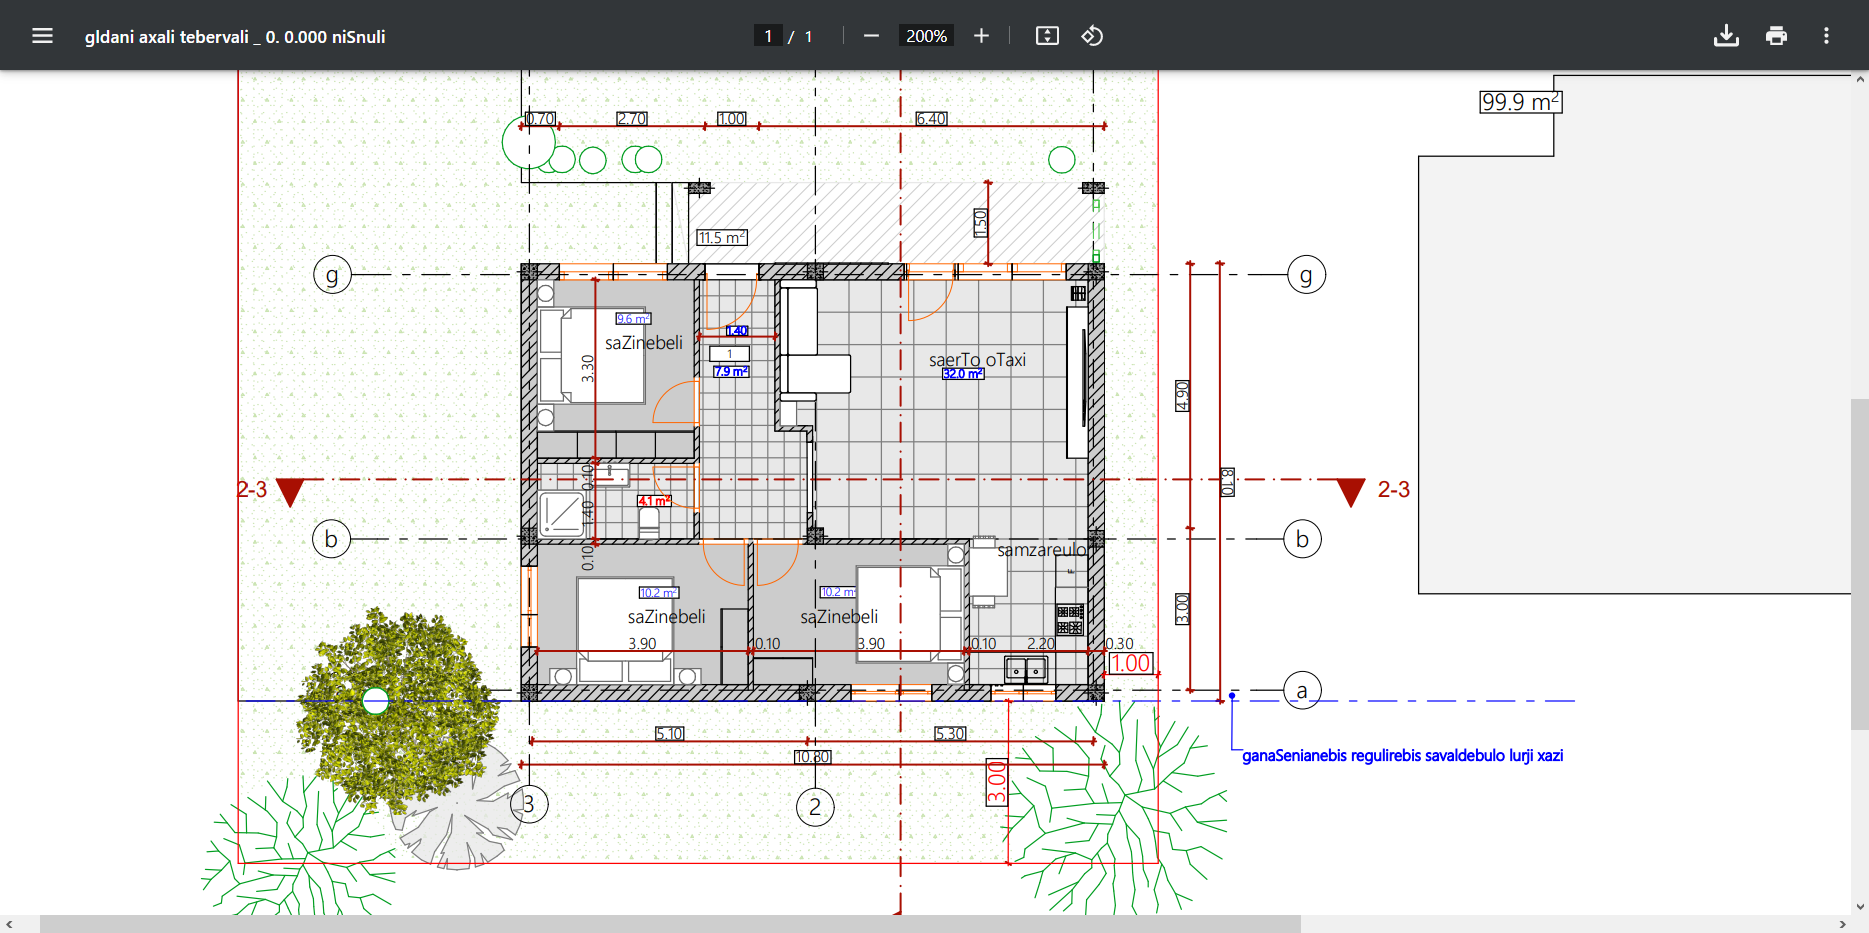Click the scroll right arrow

1843,924
